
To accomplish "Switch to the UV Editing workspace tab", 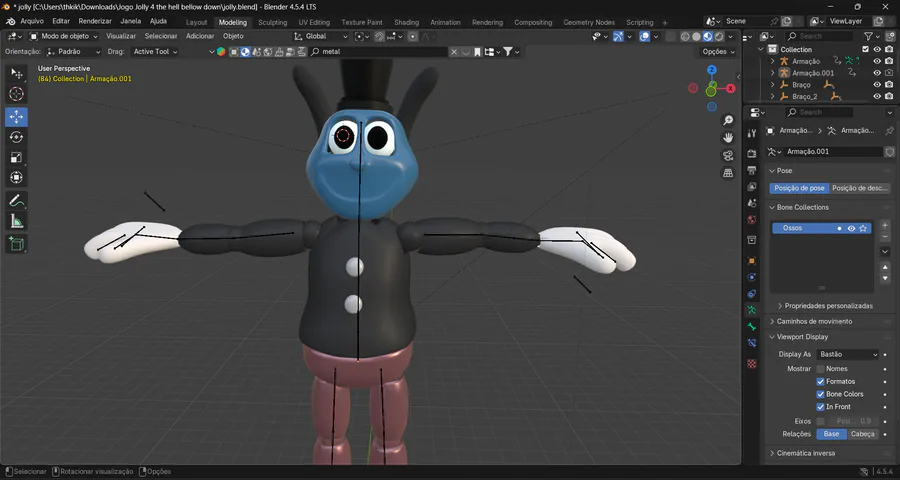I will (314, 22).
